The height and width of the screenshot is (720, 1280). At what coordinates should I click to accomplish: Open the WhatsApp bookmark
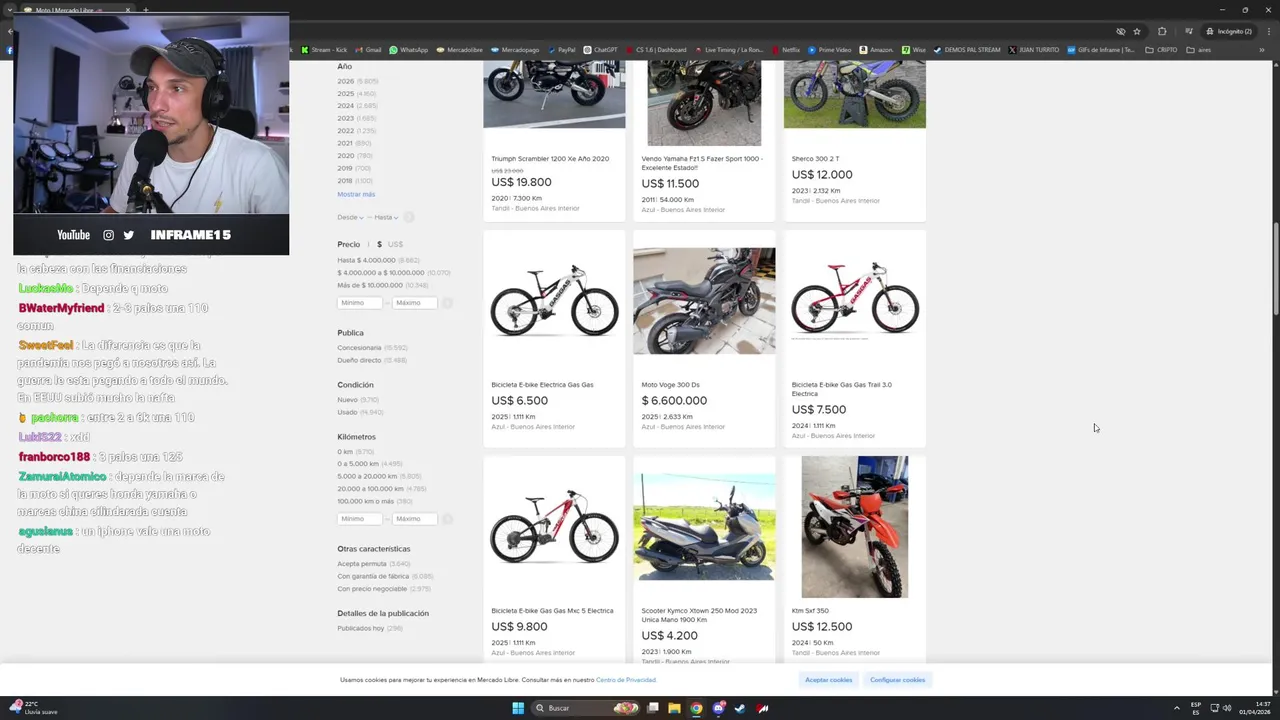[x=408, y=50]
